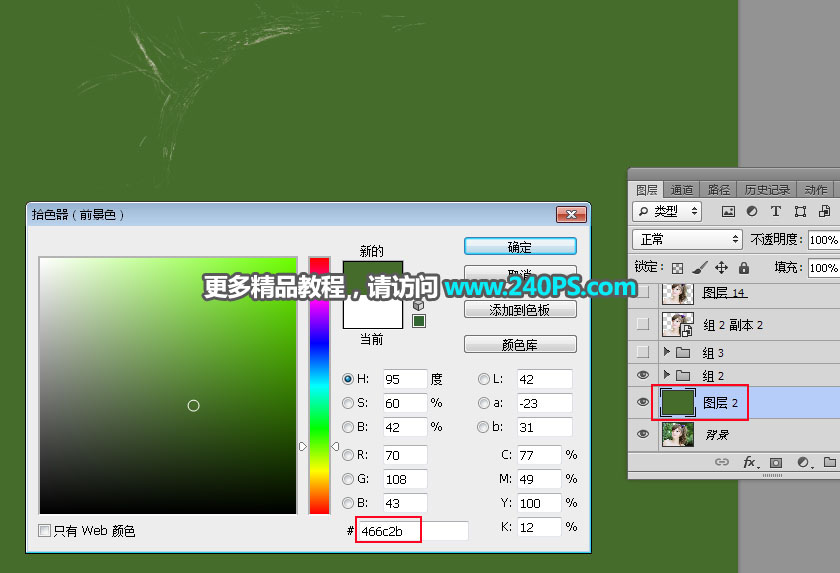Image resolution: width=840 pixels, height=573 pixels.
Task: Click the pixel layer filter icon
Action: 728,212
